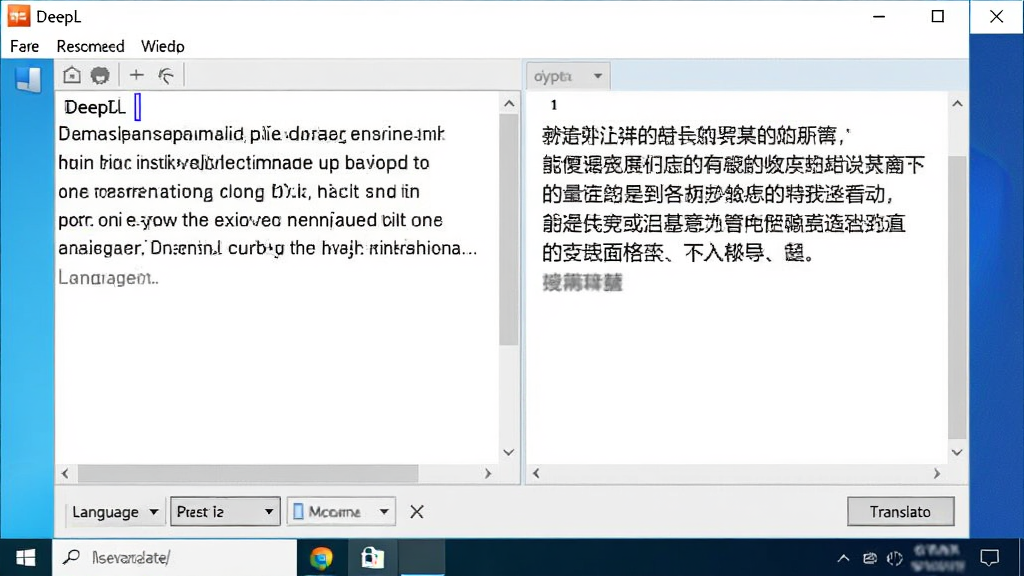Click the translation pane scroll right arrow
The width and height of the screenshot is (1024, 576).
coord(937,473)
